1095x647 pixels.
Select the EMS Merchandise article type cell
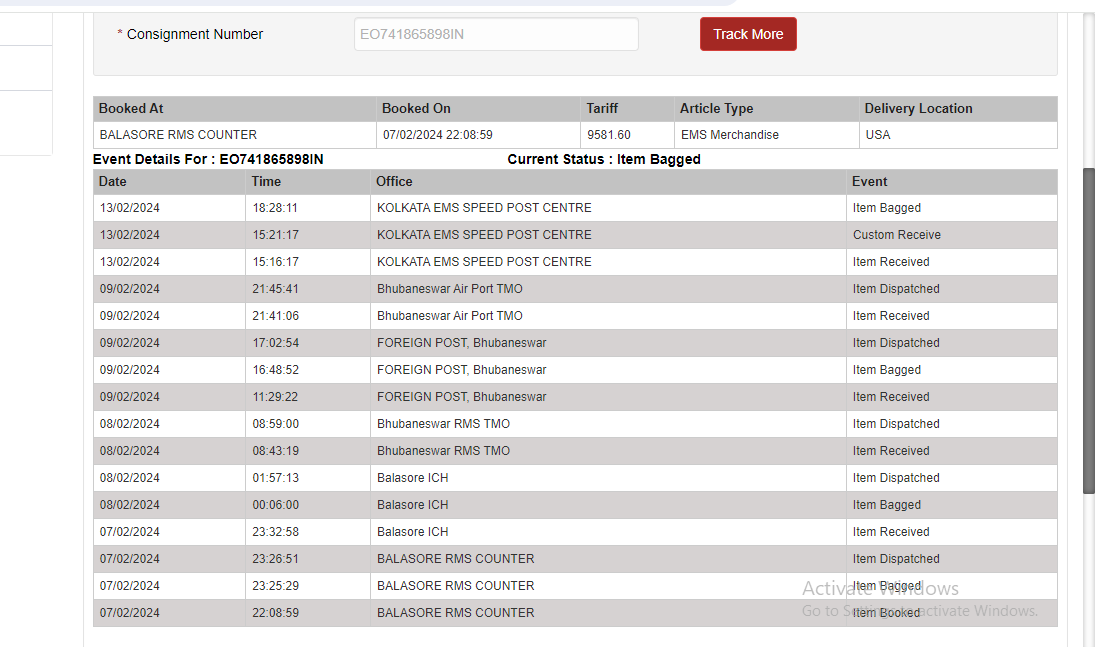point(767,135)
